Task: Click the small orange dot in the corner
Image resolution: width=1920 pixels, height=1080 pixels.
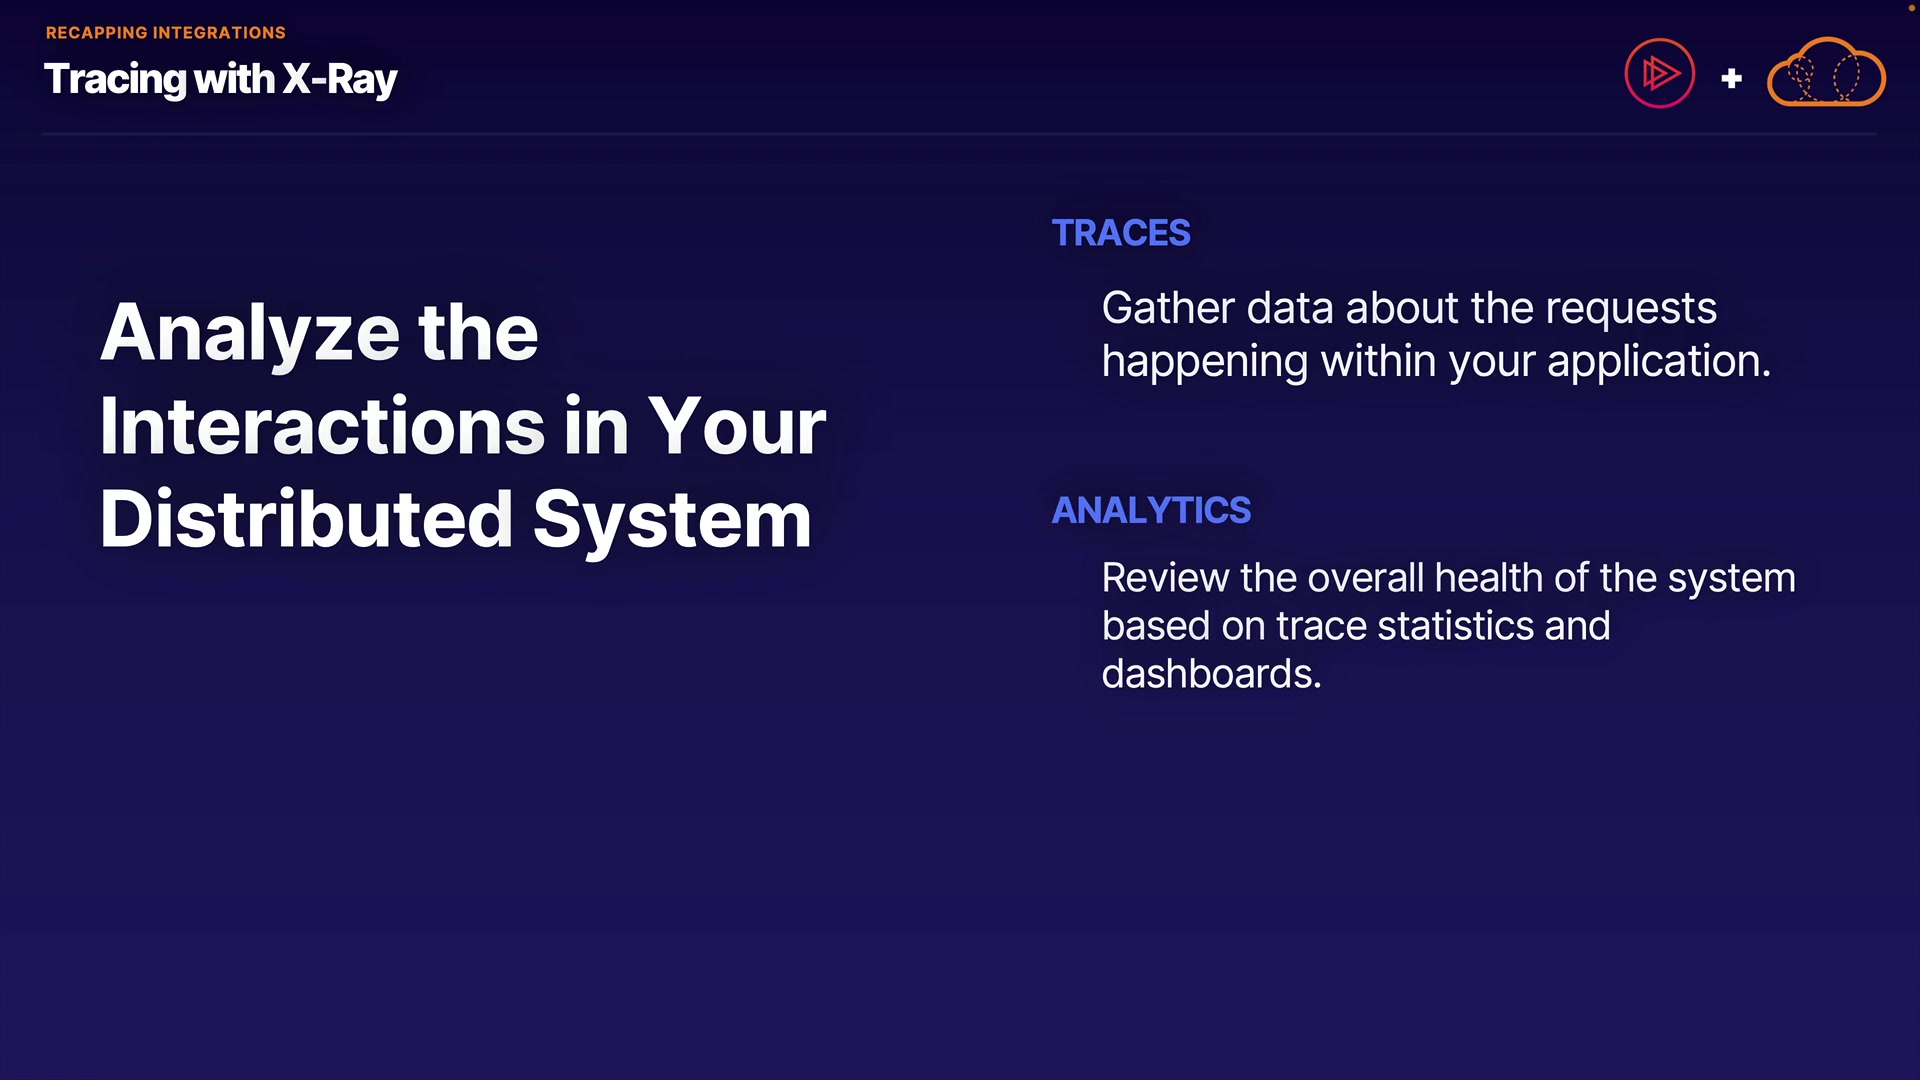Action: pyautogui.click(x=1912, y=6)
